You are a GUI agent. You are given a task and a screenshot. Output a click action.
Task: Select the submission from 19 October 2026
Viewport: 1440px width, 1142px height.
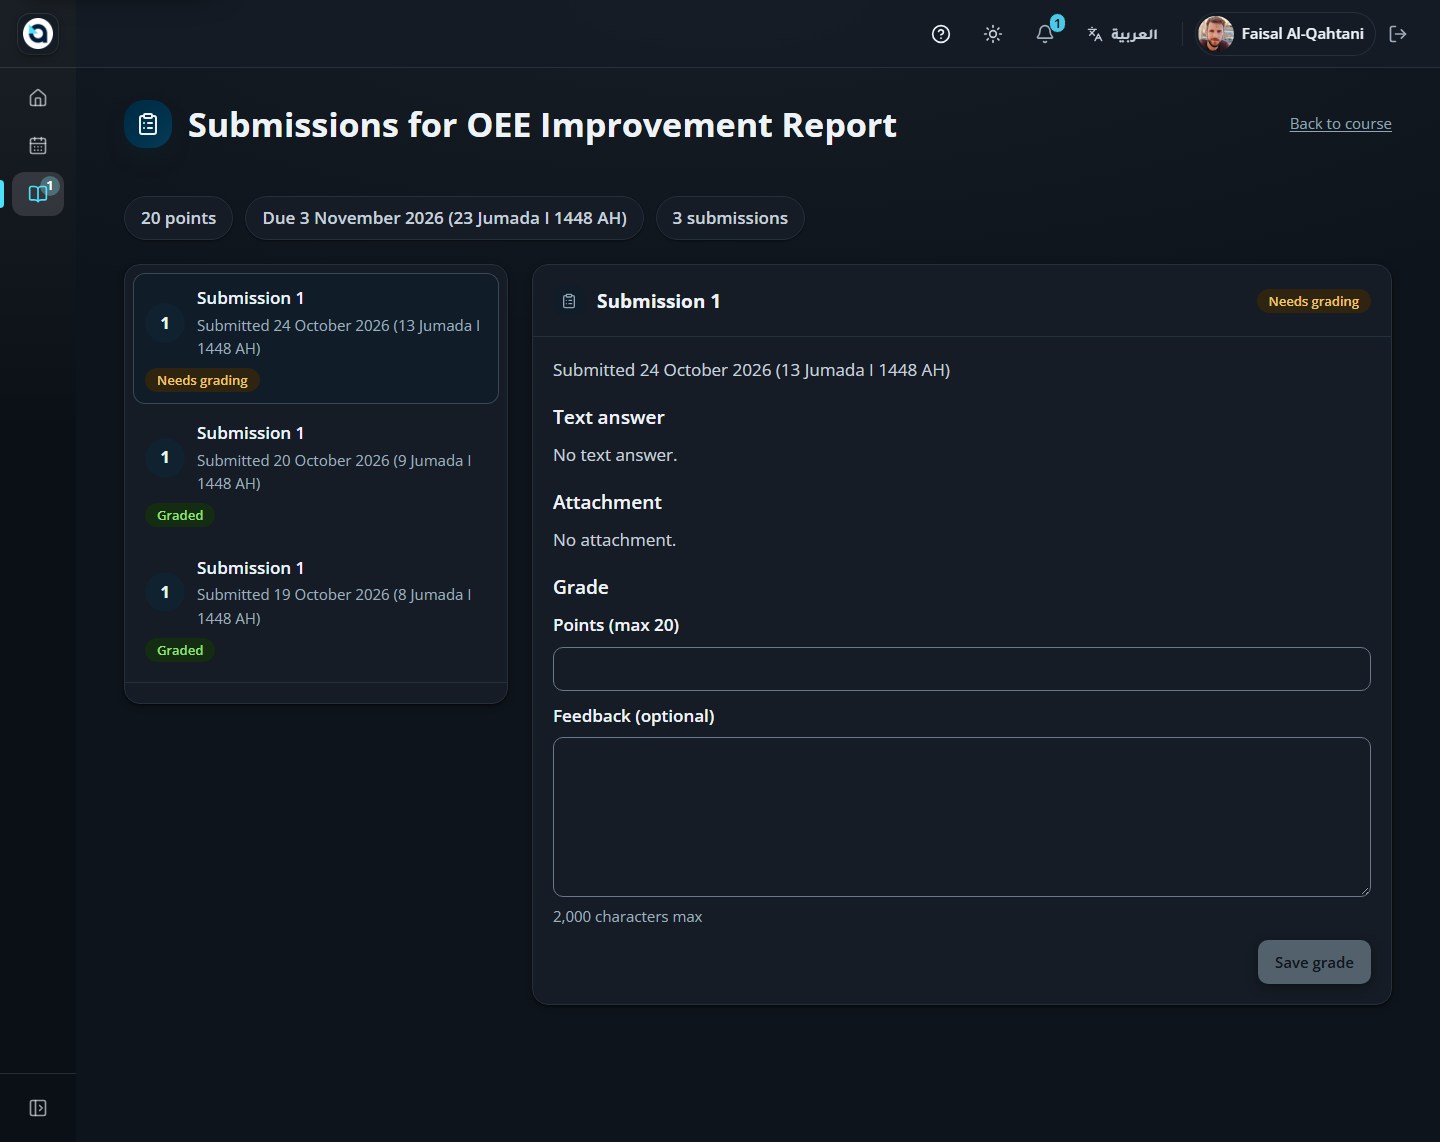point(316,608)
